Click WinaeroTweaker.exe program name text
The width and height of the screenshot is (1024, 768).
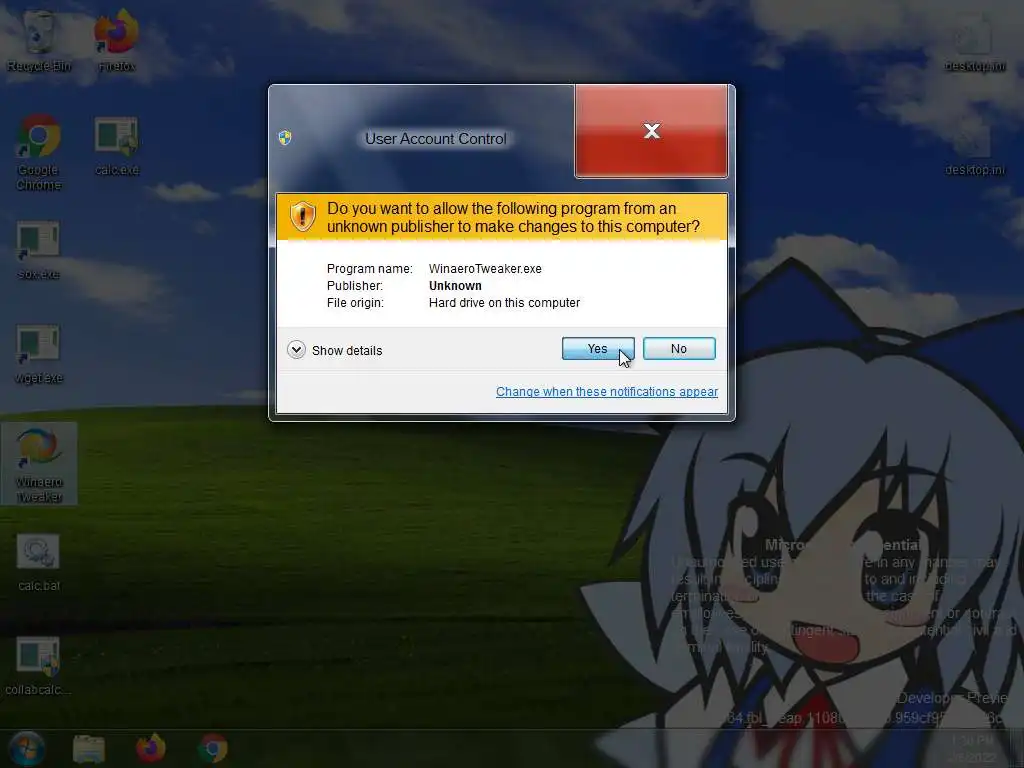pos(485,268)
